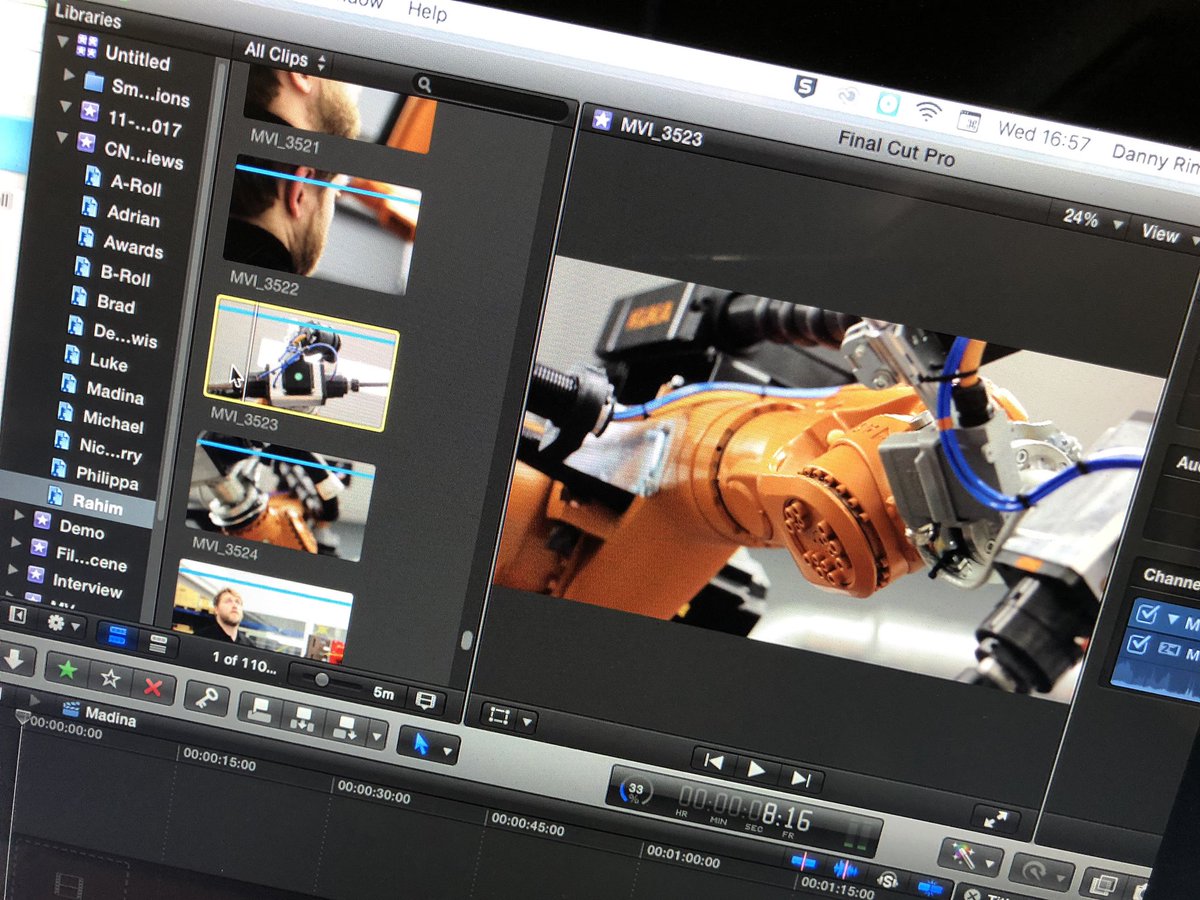Open the Help menu
The width and height of the screenshot is (1200, 900).
click(x=428, y=12)
